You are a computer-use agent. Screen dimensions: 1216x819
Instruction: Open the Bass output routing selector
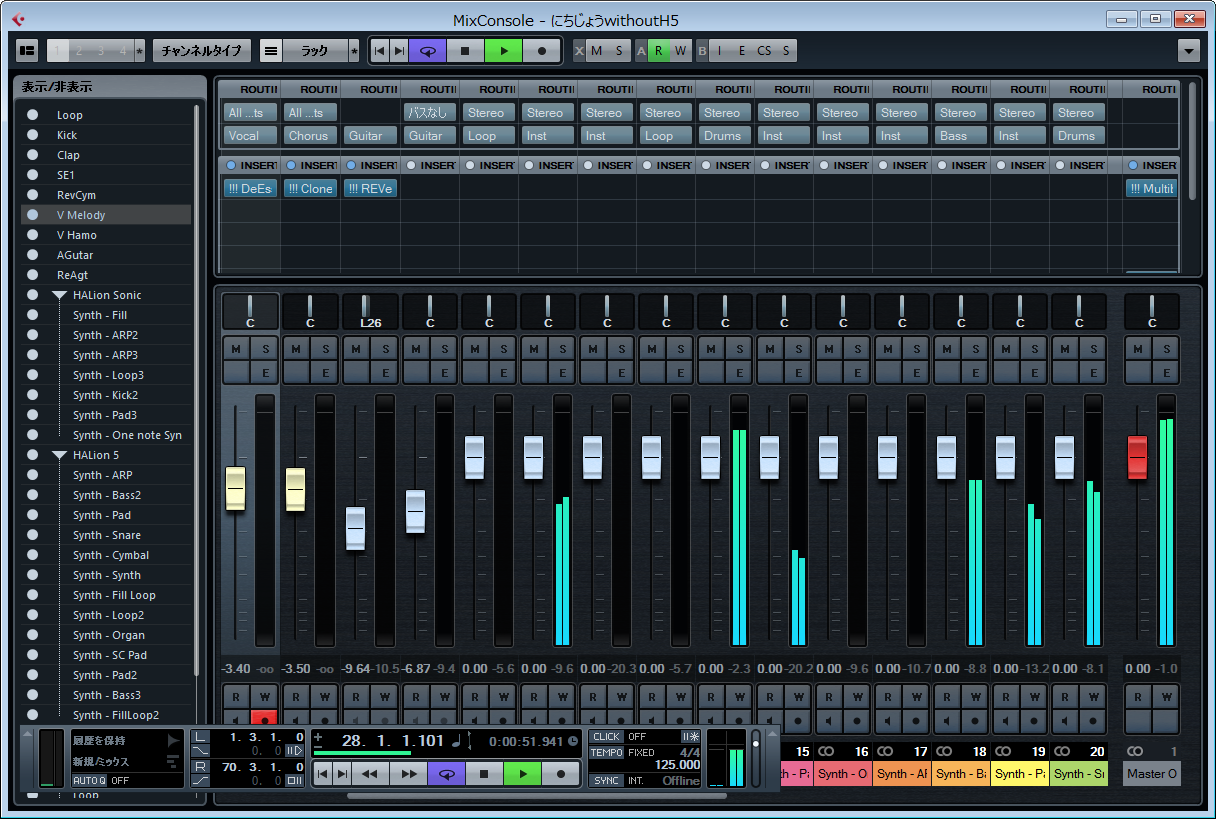click(x=961, y=136)
